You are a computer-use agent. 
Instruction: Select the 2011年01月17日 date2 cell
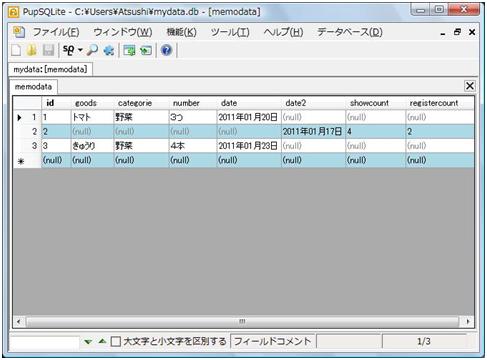(x=313, y=132)
